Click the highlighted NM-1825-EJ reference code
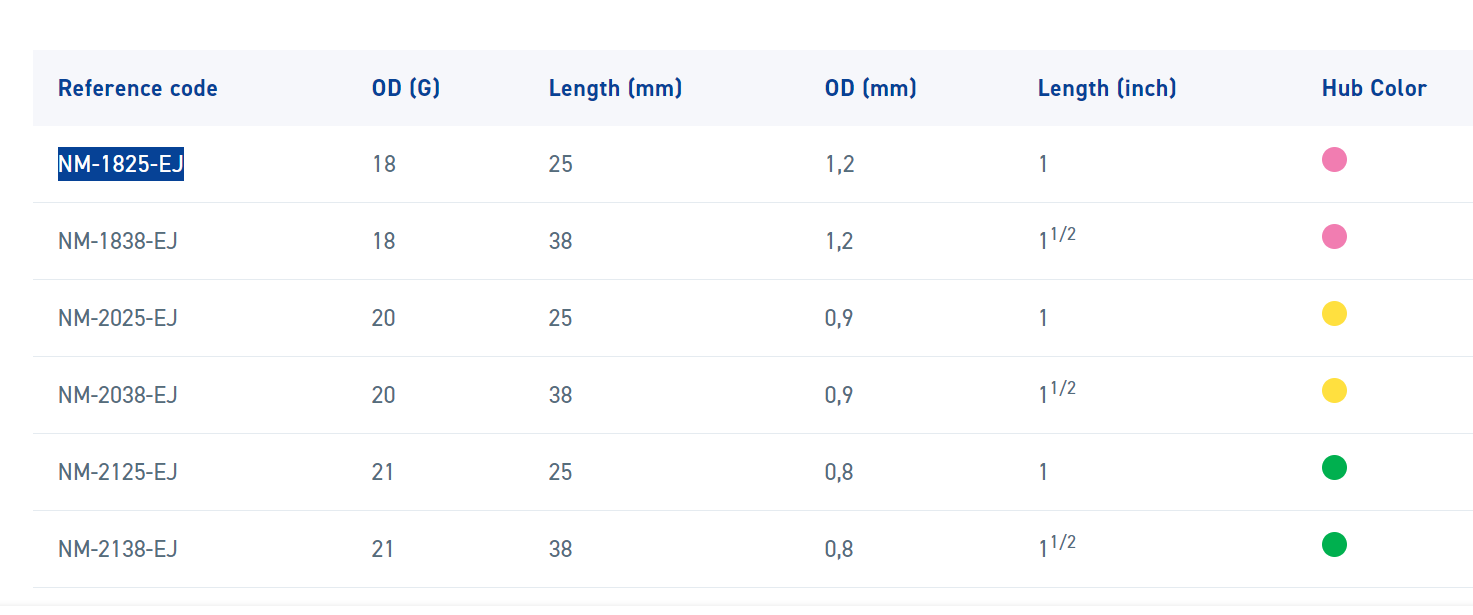This screenshot has width=1473, height=615. pyautogui.click(x=121, y=164)
